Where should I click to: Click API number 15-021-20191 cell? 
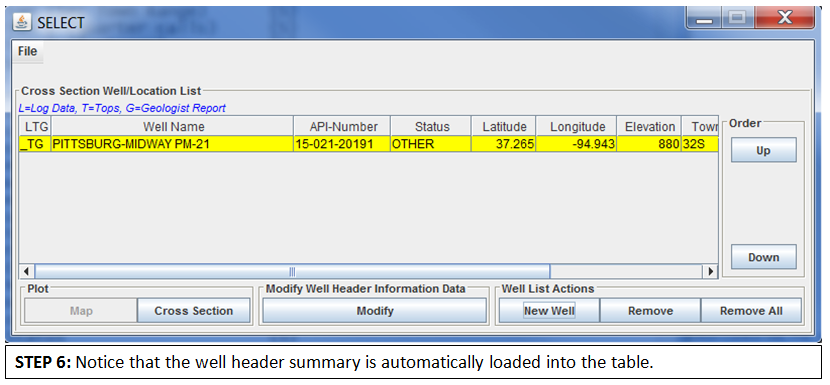(x=342, y=144)
